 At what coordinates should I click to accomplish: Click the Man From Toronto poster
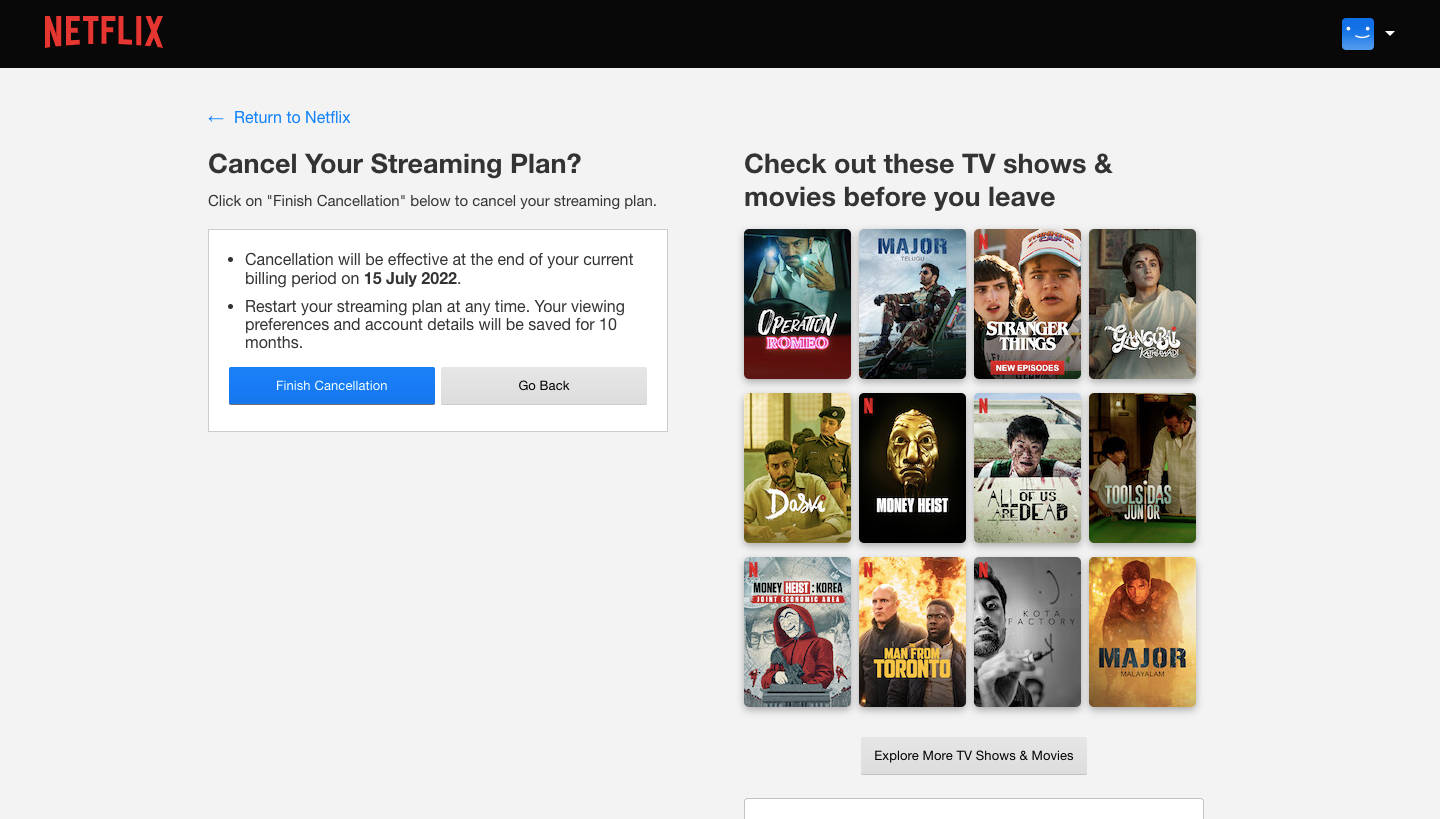(912, 631)
